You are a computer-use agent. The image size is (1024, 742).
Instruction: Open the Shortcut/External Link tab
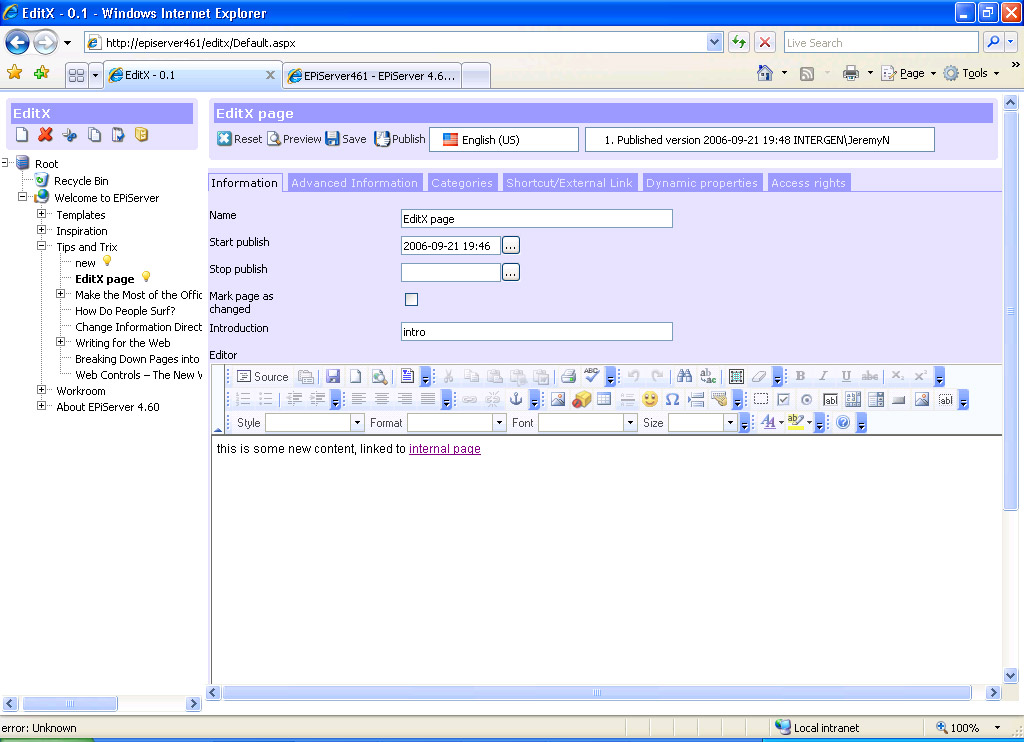(569, 183)
